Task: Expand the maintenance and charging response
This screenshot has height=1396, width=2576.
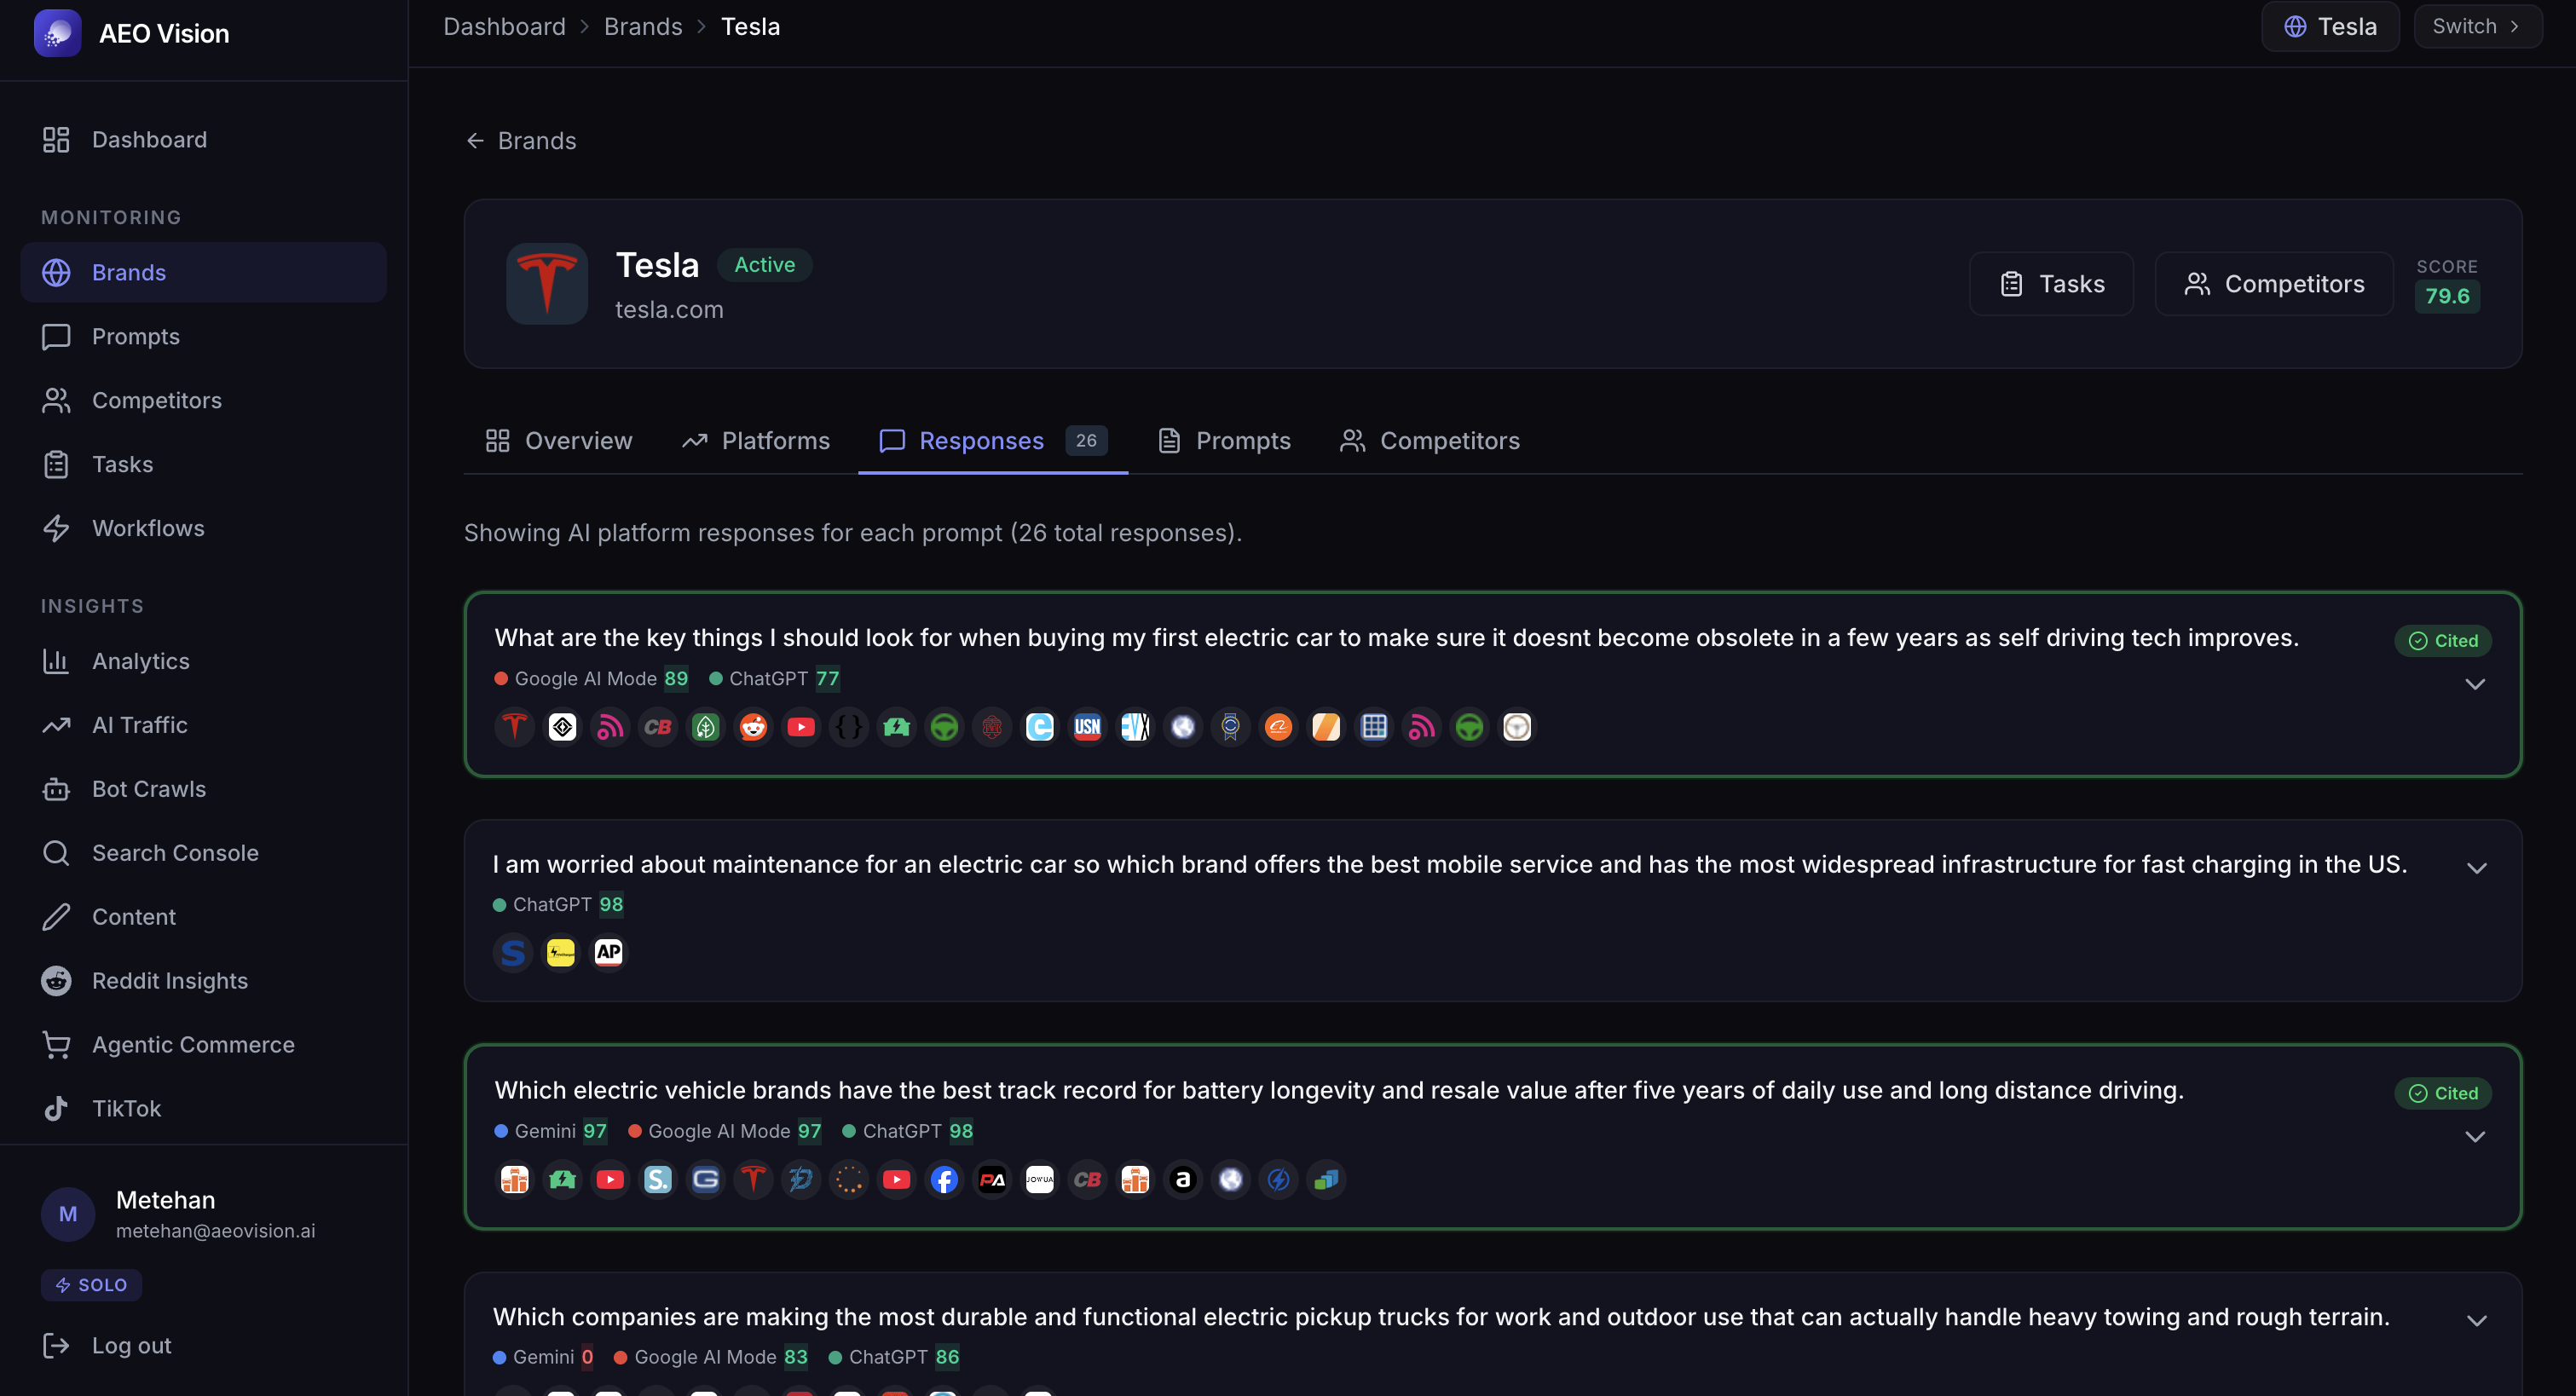Action: pos(2477,867)
